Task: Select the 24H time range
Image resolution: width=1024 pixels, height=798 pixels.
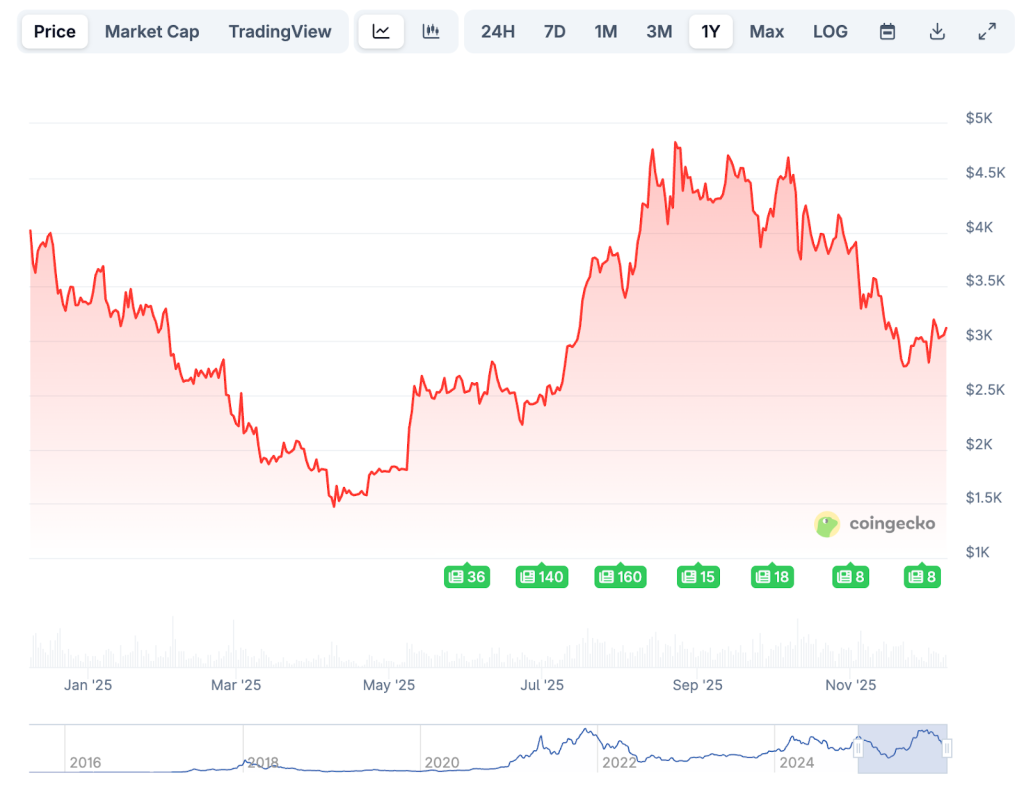Action: click(x=498, y=31)
